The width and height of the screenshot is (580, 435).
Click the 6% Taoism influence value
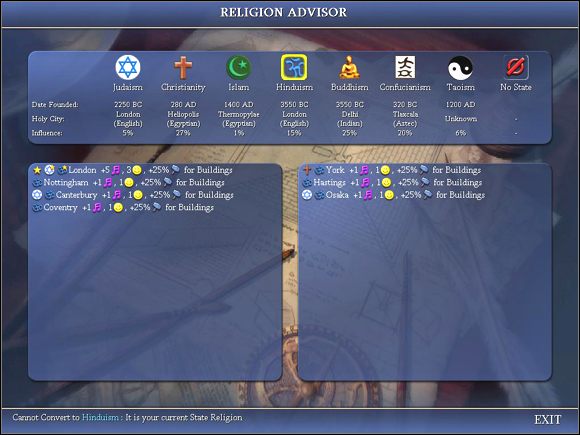click(461, 133)
